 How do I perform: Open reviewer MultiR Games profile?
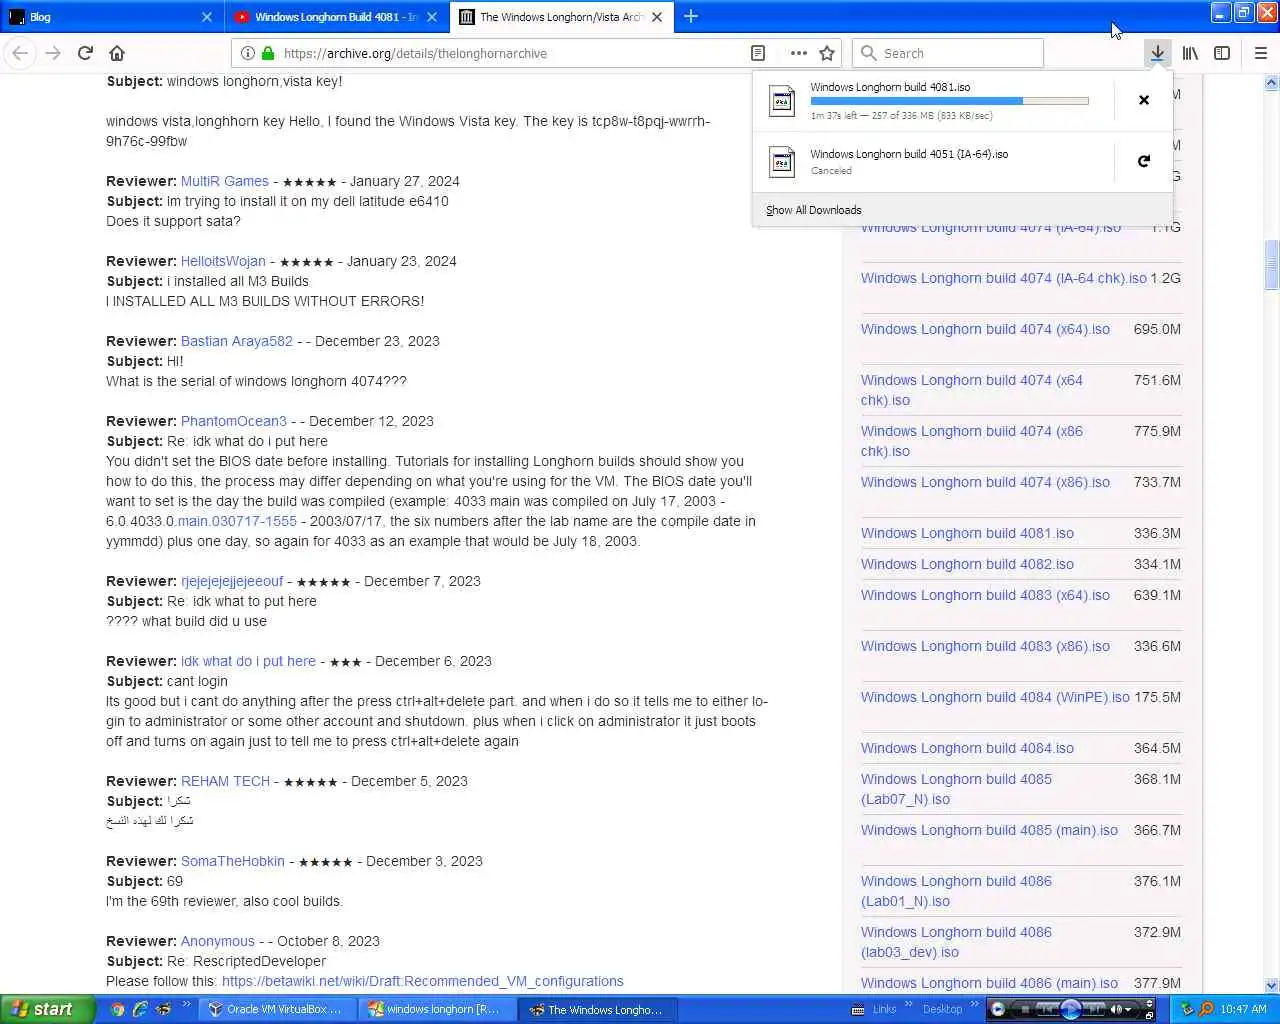(x=225, y=181)
